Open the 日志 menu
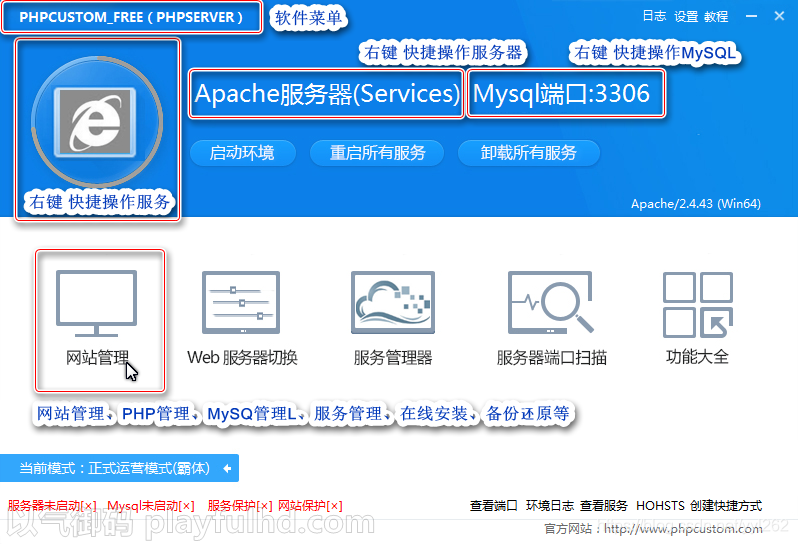 [x=654, y=16]
